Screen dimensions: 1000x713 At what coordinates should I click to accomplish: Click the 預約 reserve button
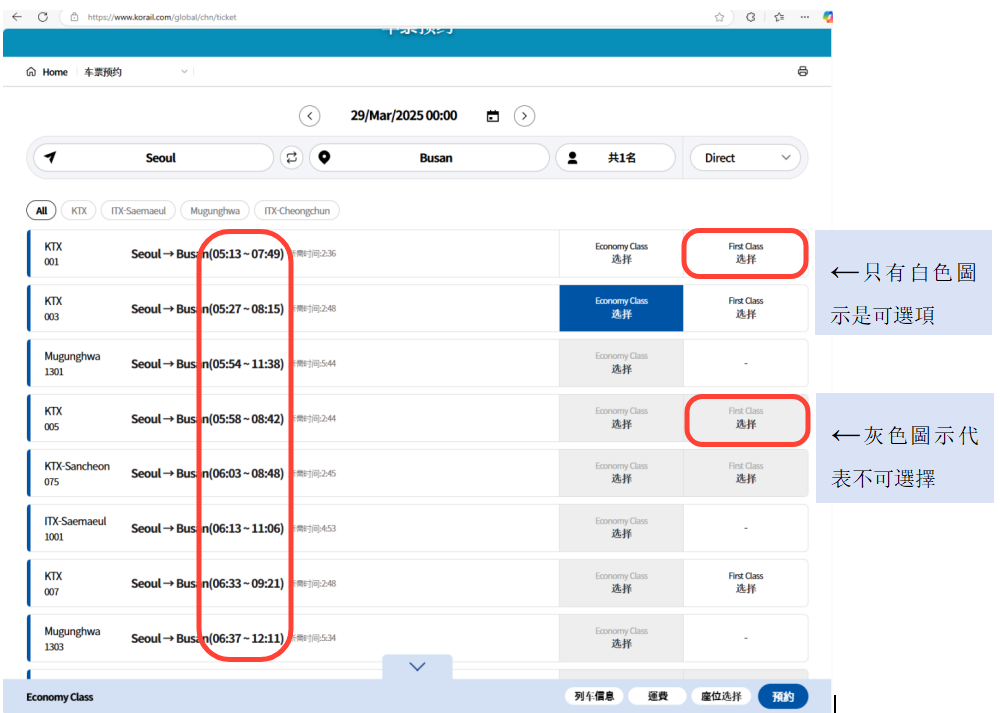point(782,697)
